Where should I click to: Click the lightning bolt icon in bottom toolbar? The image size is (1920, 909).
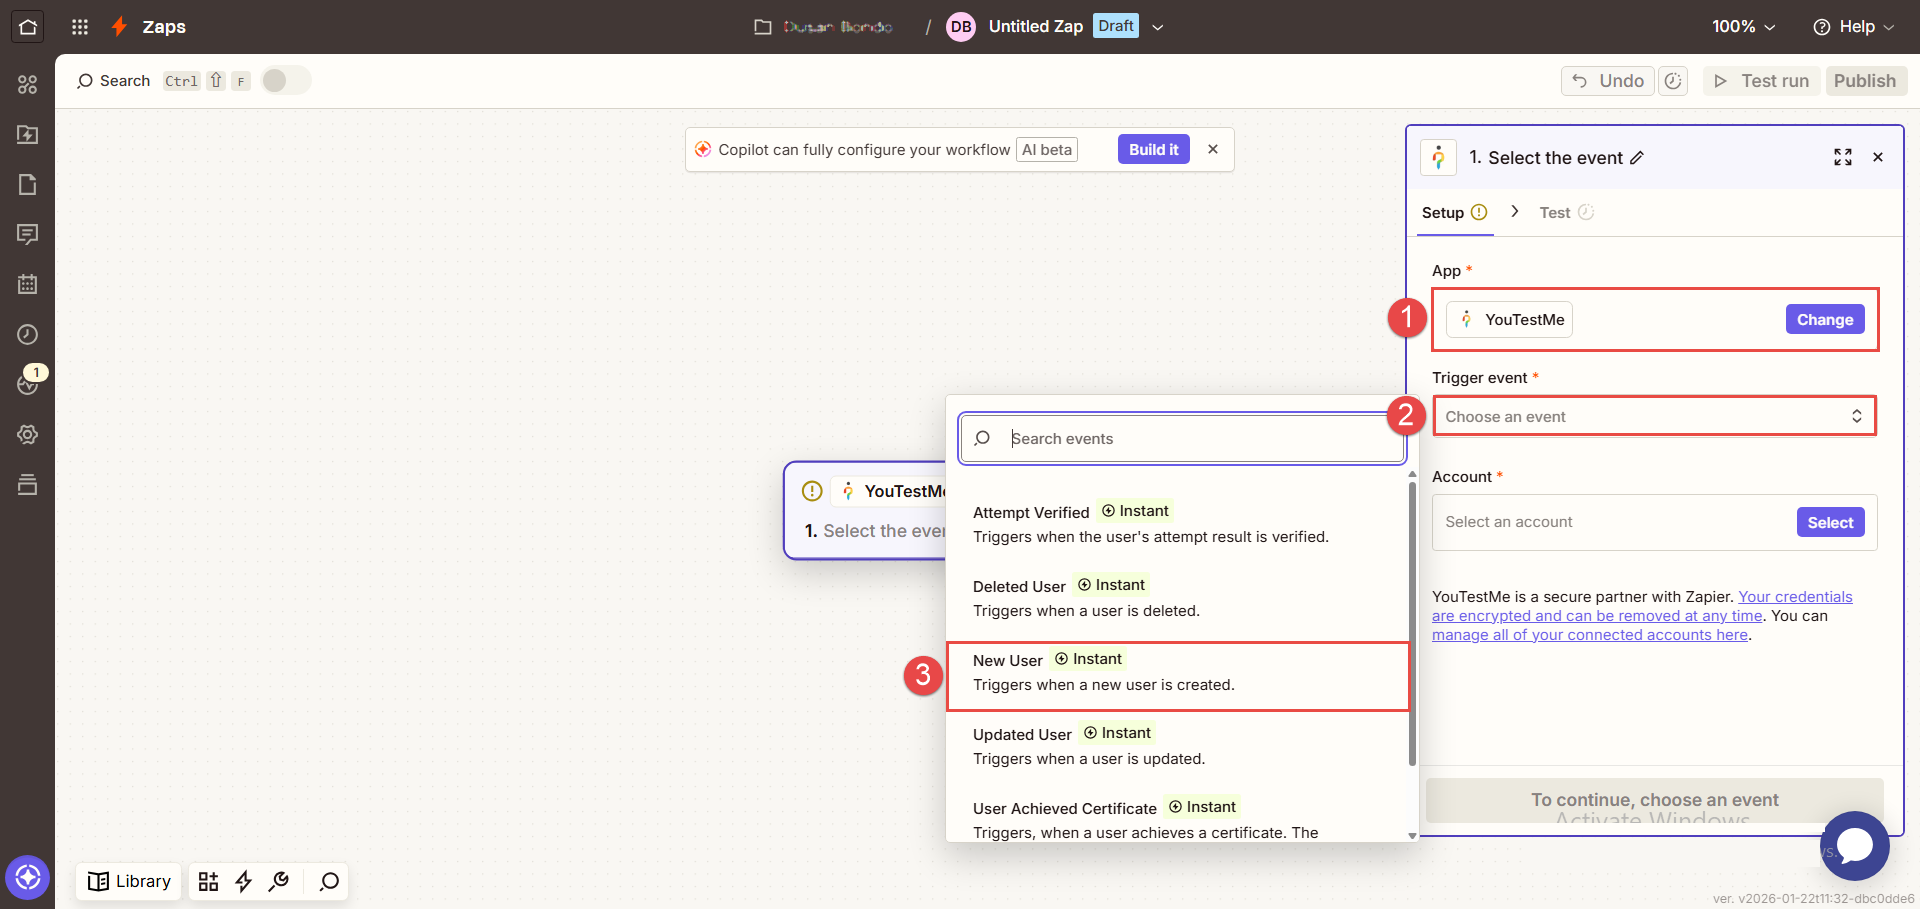(243, 881)
